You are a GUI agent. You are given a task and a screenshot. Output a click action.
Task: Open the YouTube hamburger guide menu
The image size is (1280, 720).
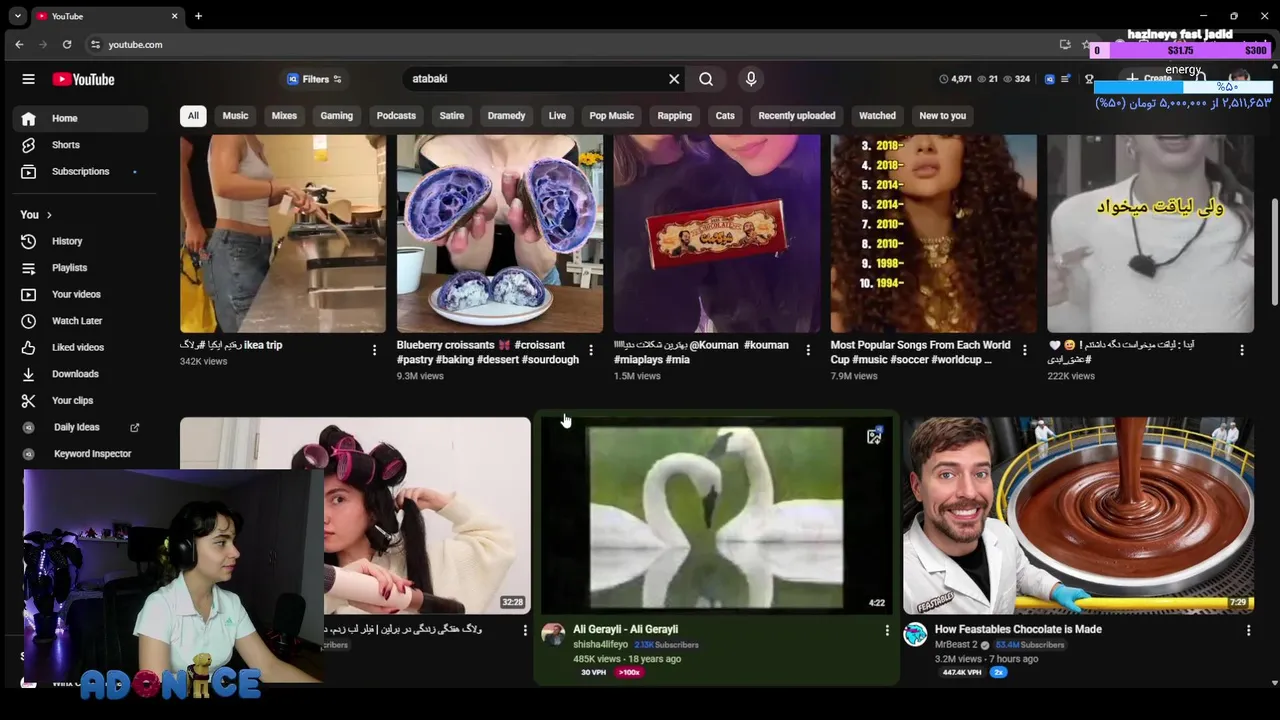coord(28,79)
